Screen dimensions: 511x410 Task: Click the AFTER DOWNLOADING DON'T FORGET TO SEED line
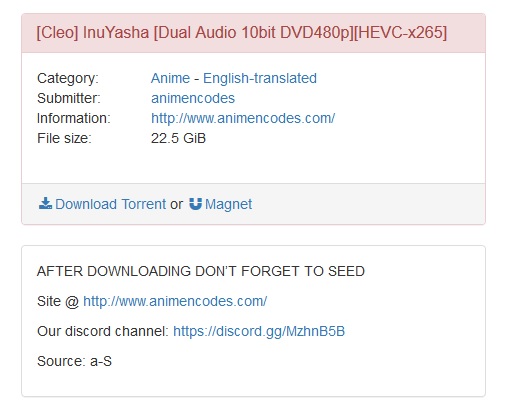pos(201,271)
